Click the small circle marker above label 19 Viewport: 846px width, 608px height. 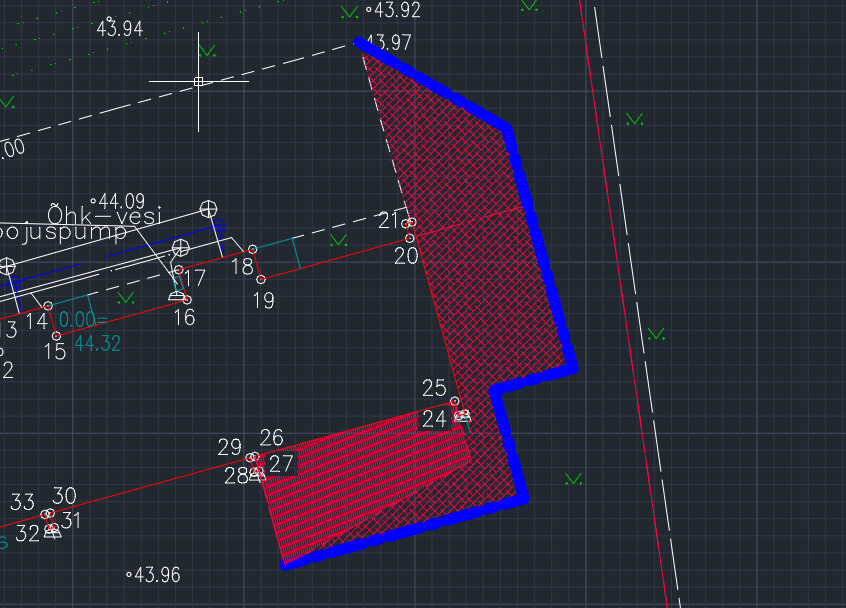click(261, 279)
